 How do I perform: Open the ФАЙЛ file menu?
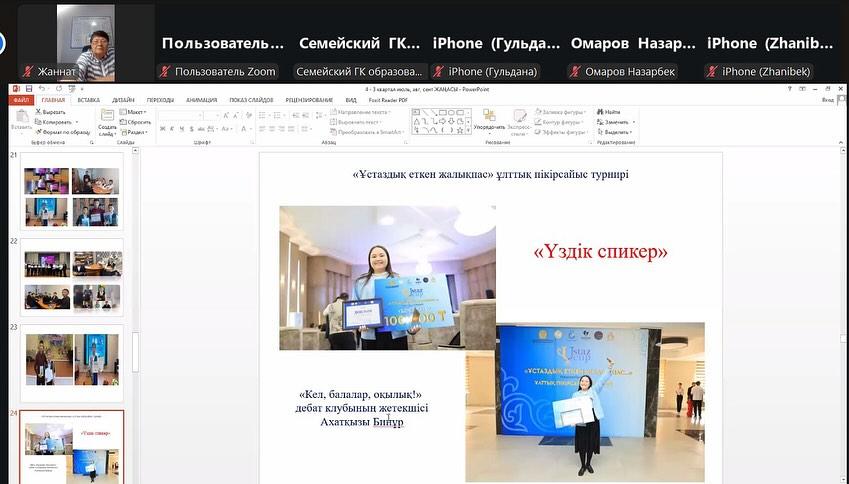click(x=22, y=100)
